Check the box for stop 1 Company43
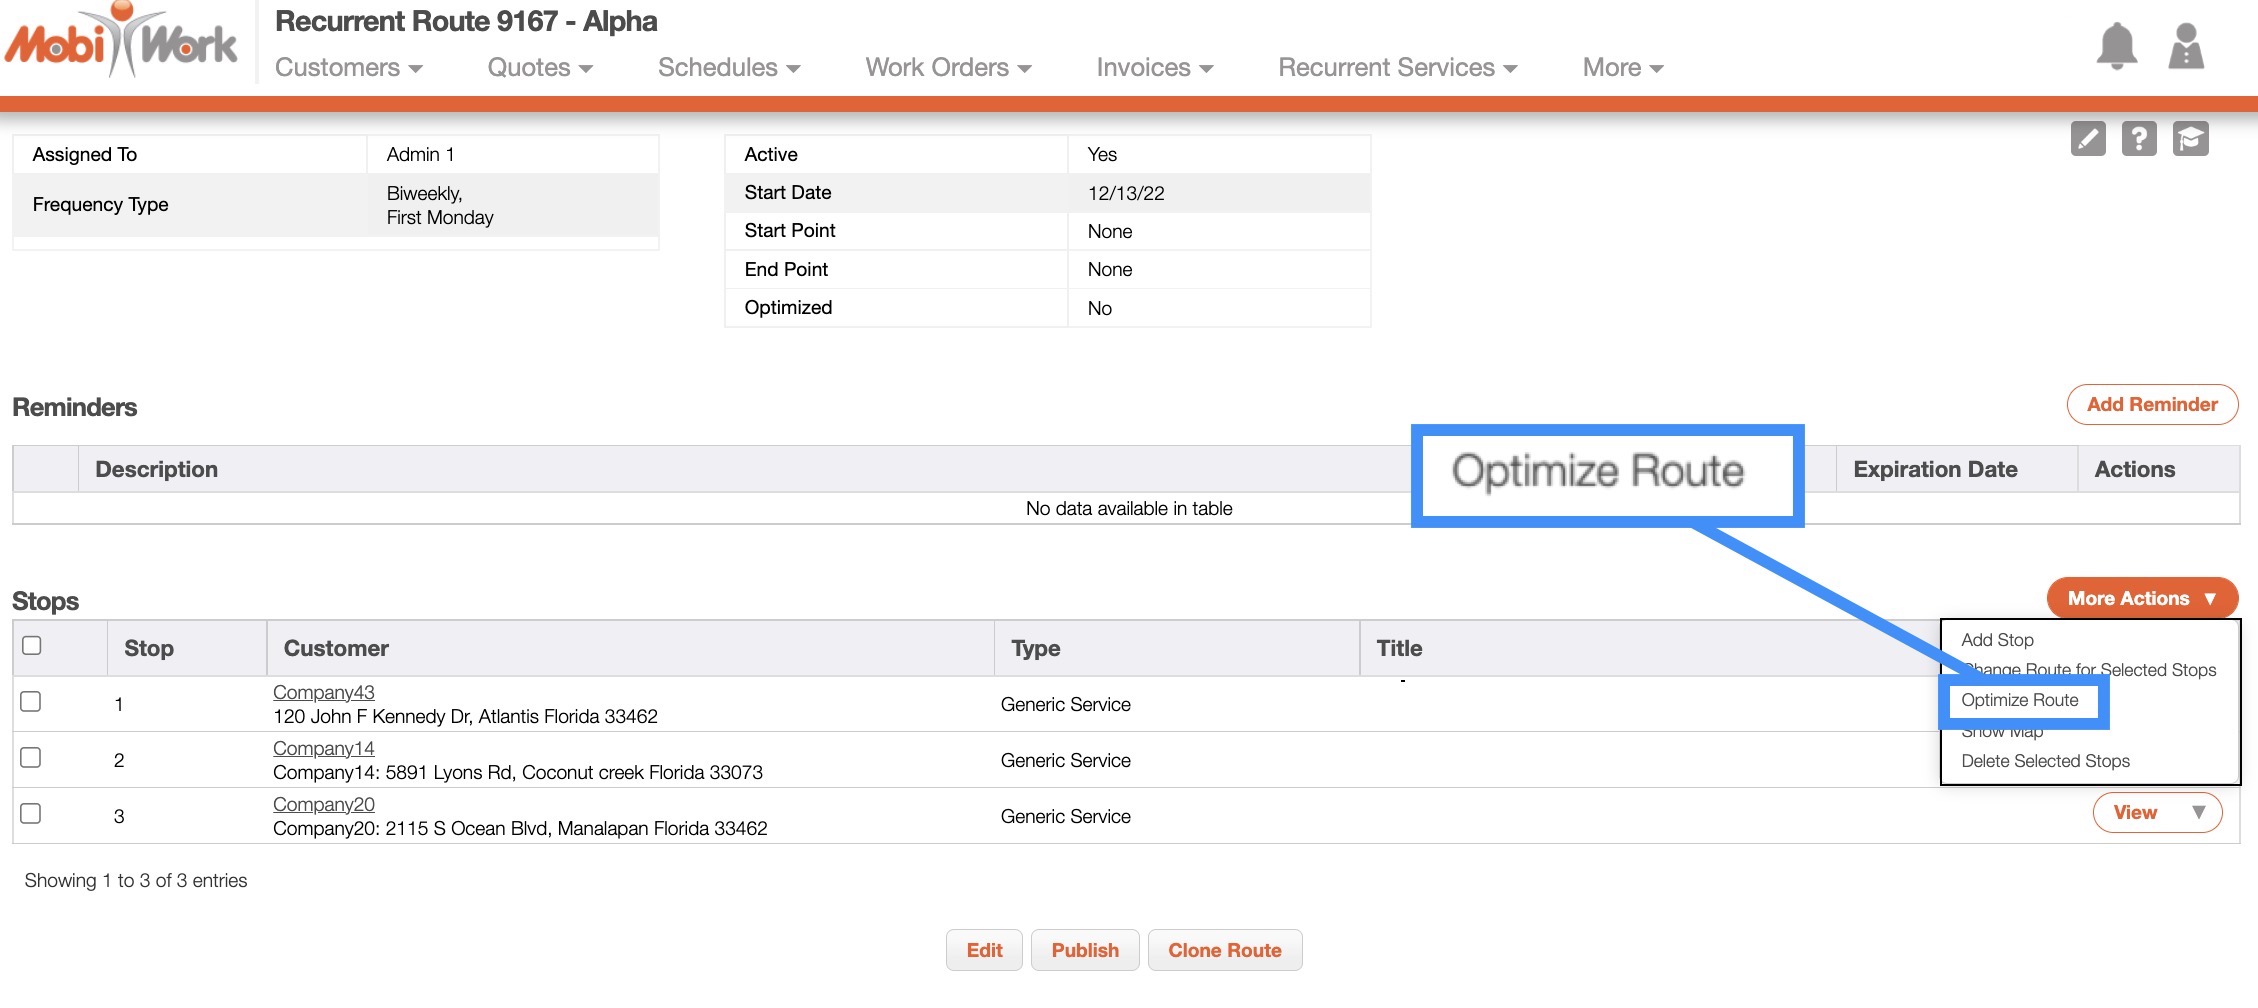 pos(32,702)
